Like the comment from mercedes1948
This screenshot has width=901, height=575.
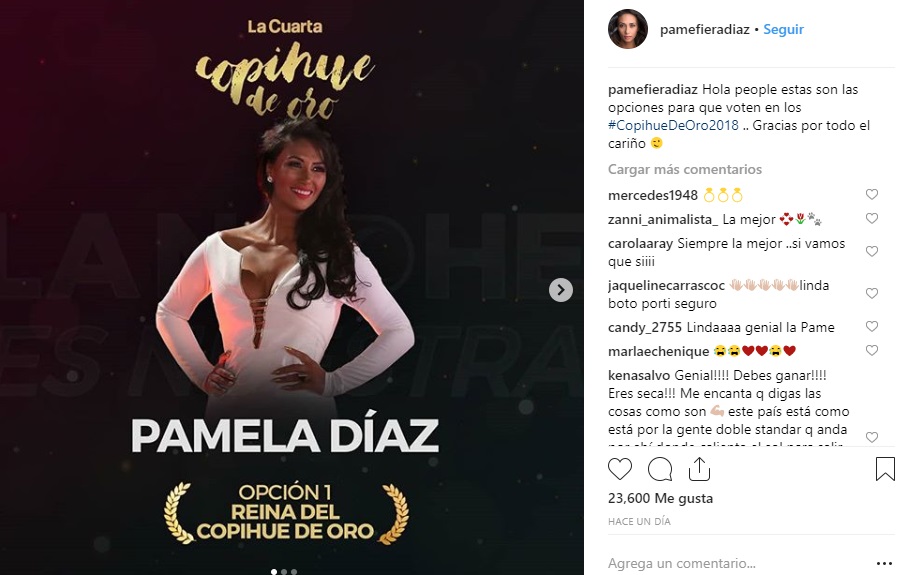872,195
